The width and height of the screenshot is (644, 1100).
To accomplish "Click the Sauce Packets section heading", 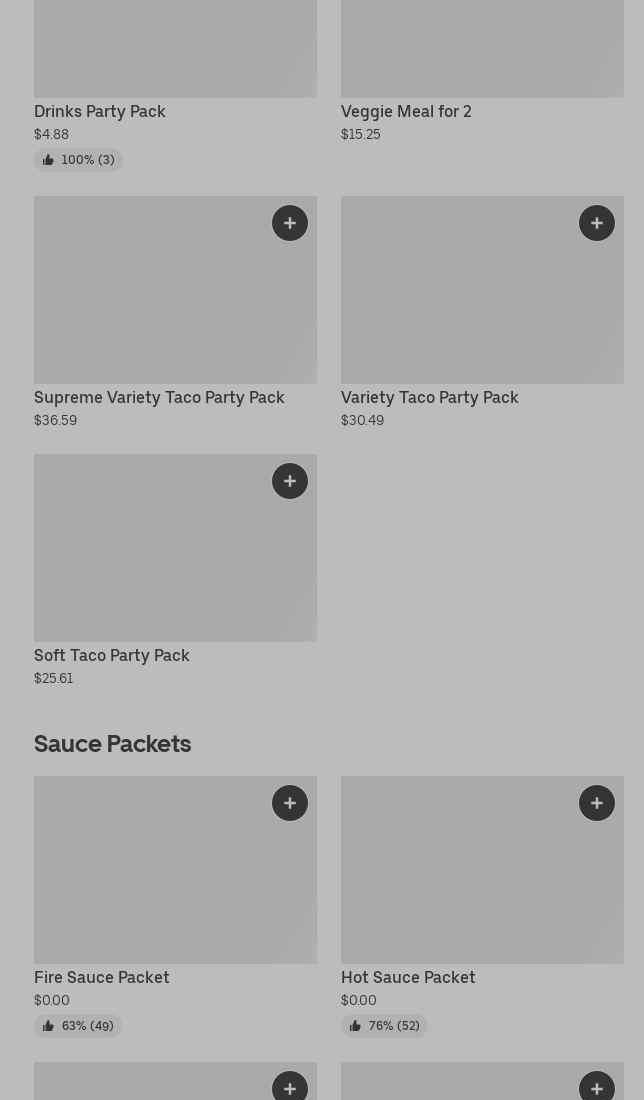I will pyautogui.click(x=113, y=744).
